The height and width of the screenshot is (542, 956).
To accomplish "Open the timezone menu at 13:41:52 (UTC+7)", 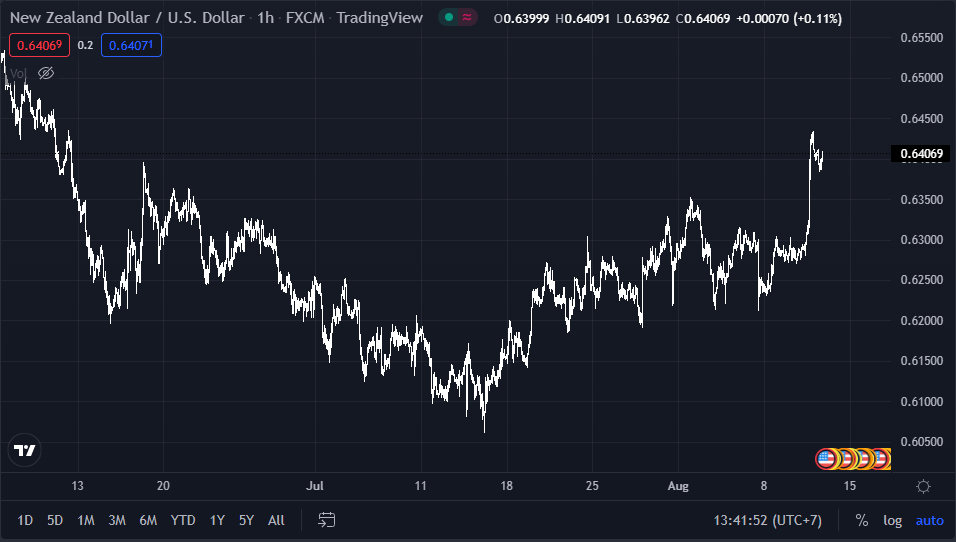I will click(x=768, y=520).
